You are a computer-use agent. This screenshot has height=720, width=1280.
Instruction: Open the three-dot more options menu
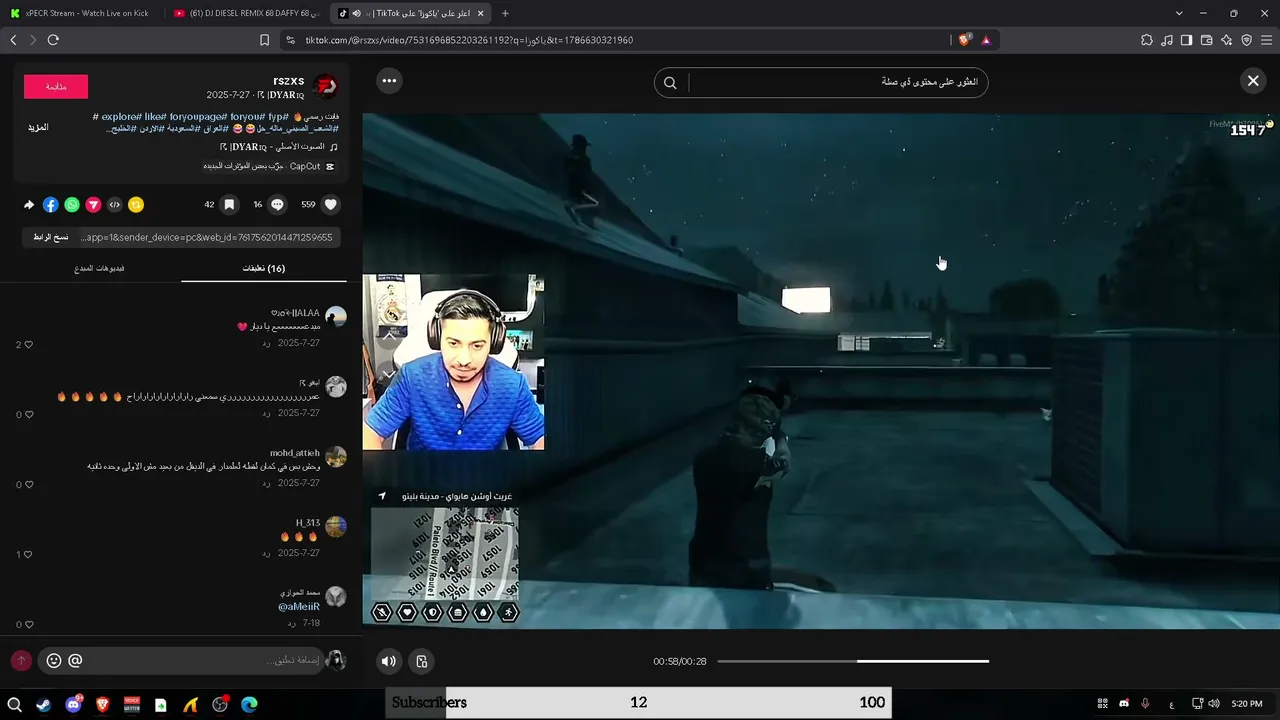click(x=389, y=81)
